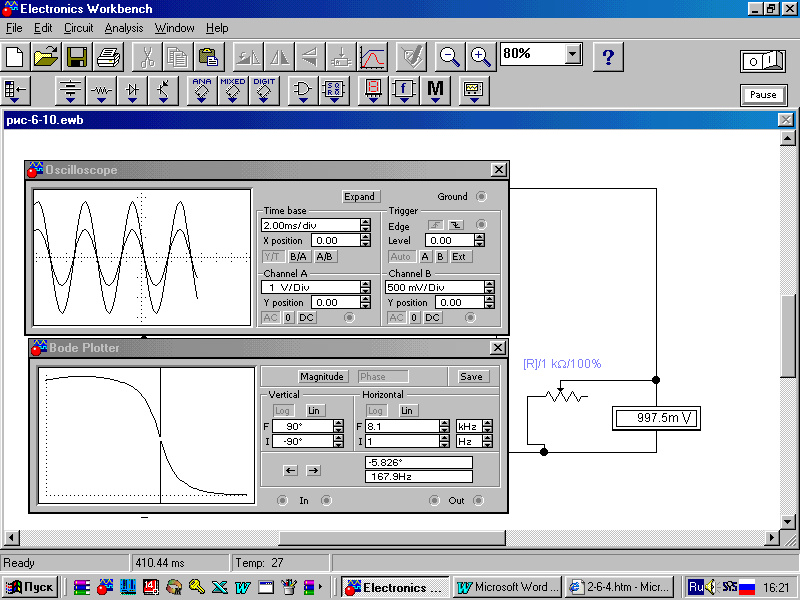This screenshot has width=800, height=600.
Task: Open the zoom percentage dropdown
Action: (573, 53)
